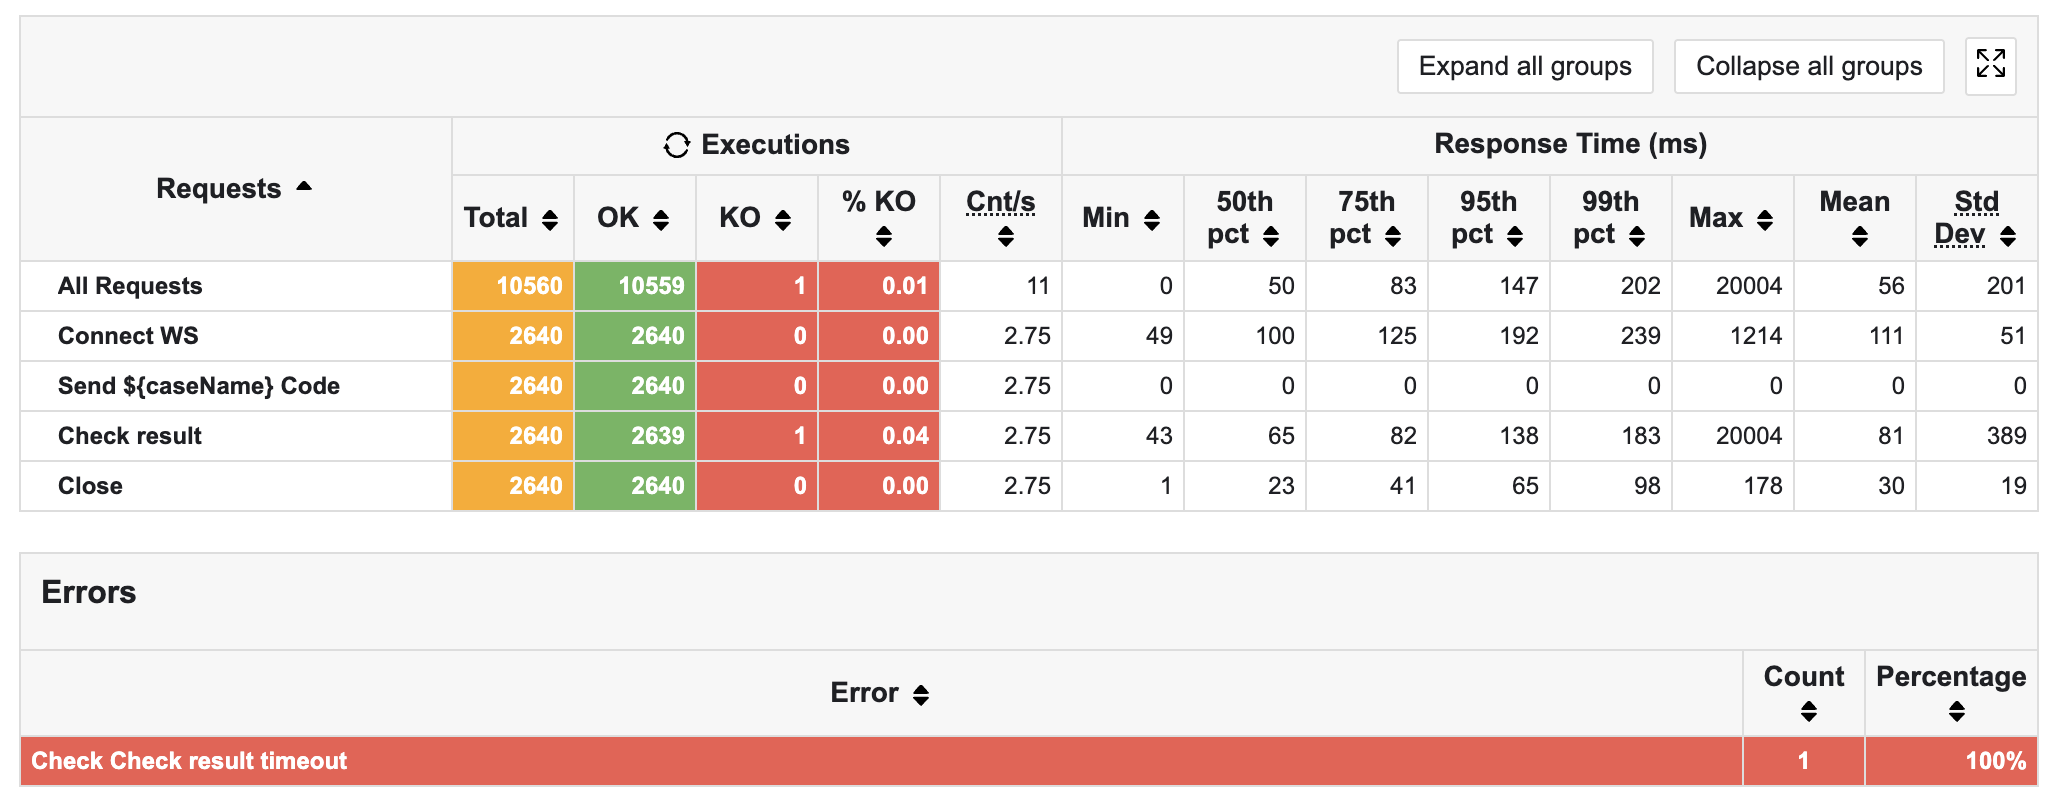Sort by OK column arrows

click(x=661, y=220)
